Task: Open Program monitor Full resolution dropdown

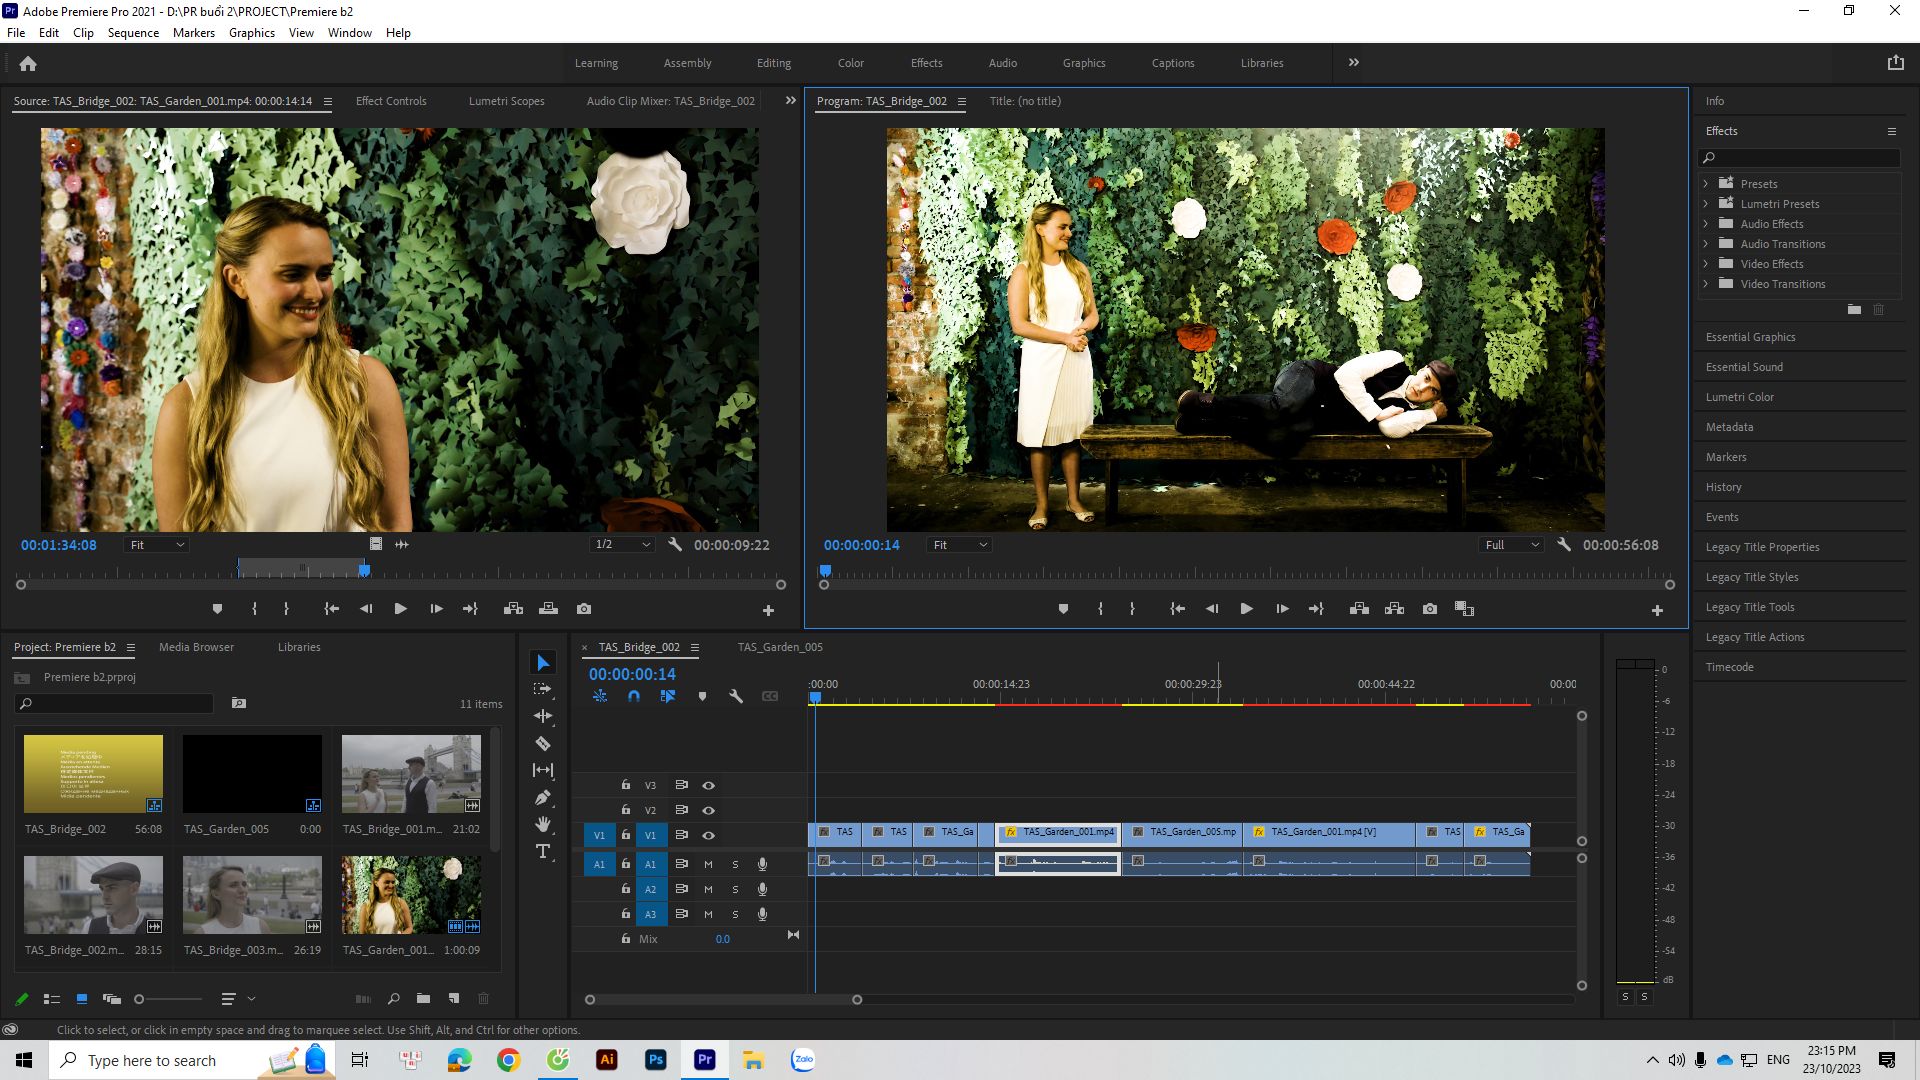Action: tap(1512, 545)
